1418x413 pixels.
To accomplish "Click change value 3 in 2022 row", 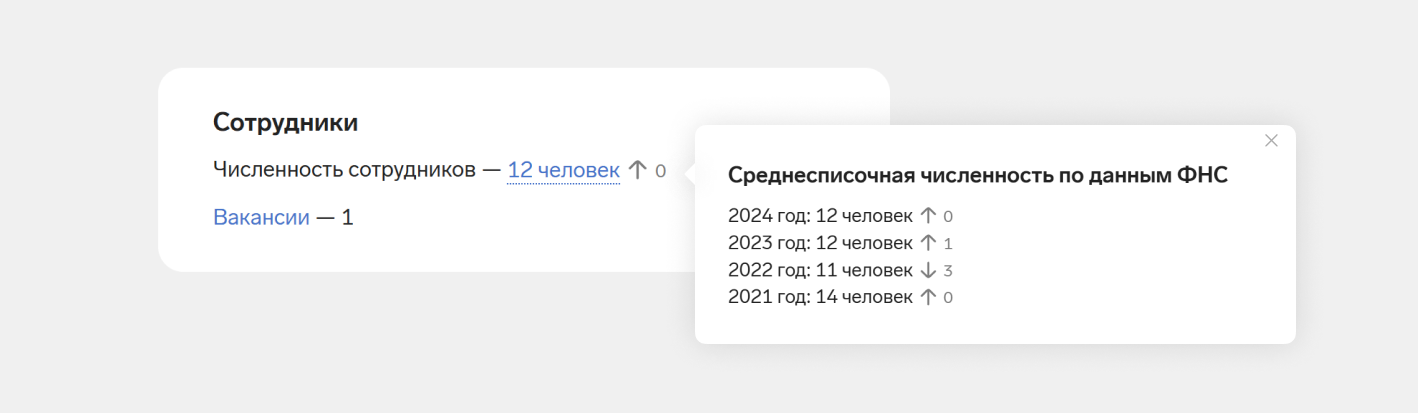I will (x=948, y=271).
